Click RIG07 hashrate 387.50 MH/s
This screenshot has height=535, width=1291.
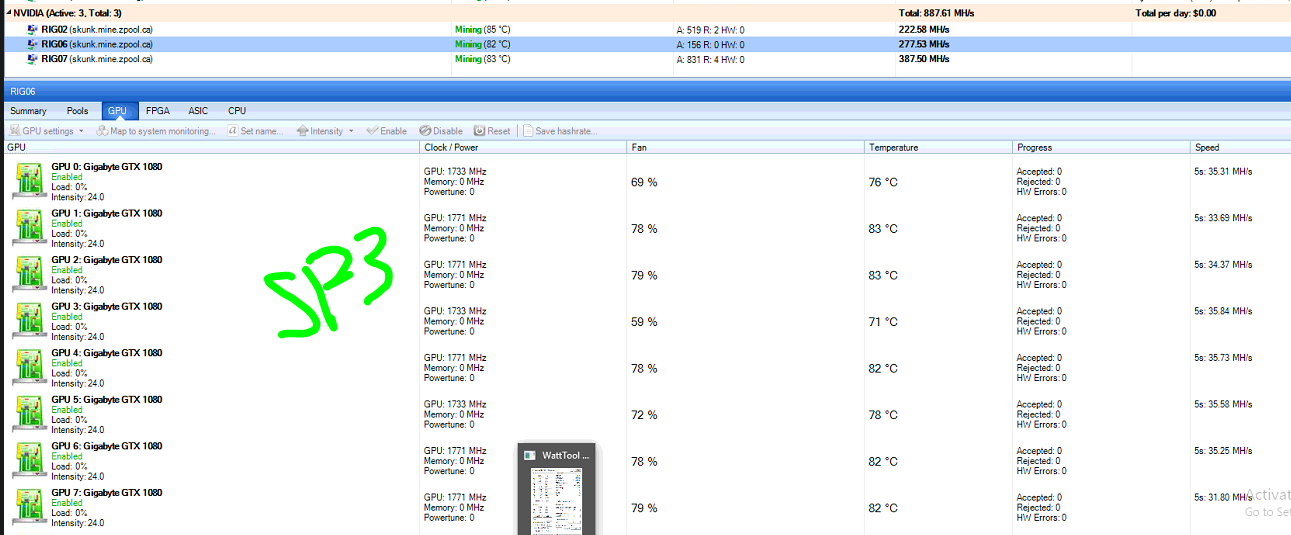coord(925,59)
